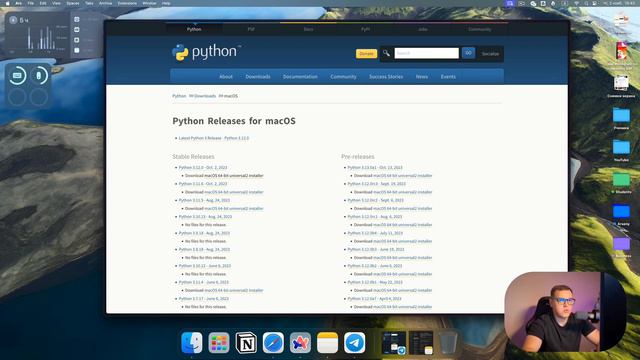Open Notes from the Dock
Screen dimensions: 640x360
pos(327,342)
